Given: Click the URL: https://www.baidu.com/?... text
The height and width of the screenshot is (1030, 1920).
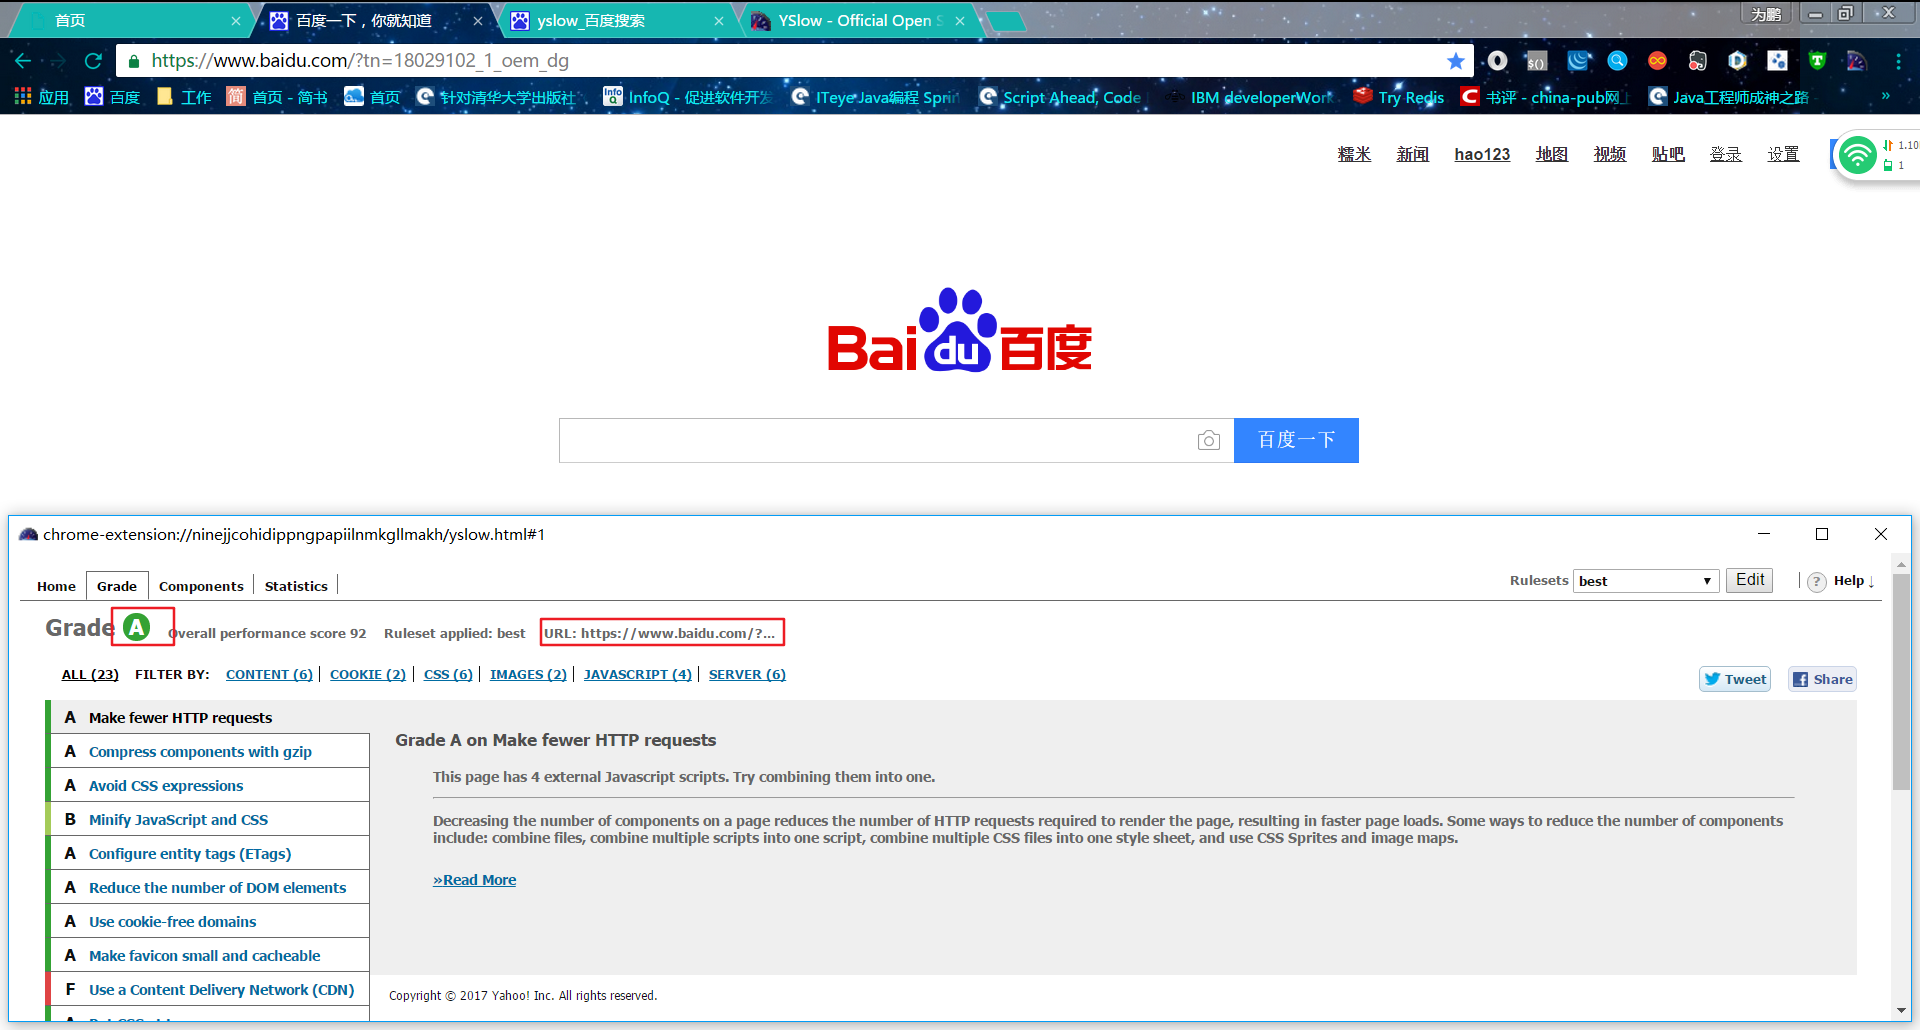Looking at the screenshot, I should [660, 633].
